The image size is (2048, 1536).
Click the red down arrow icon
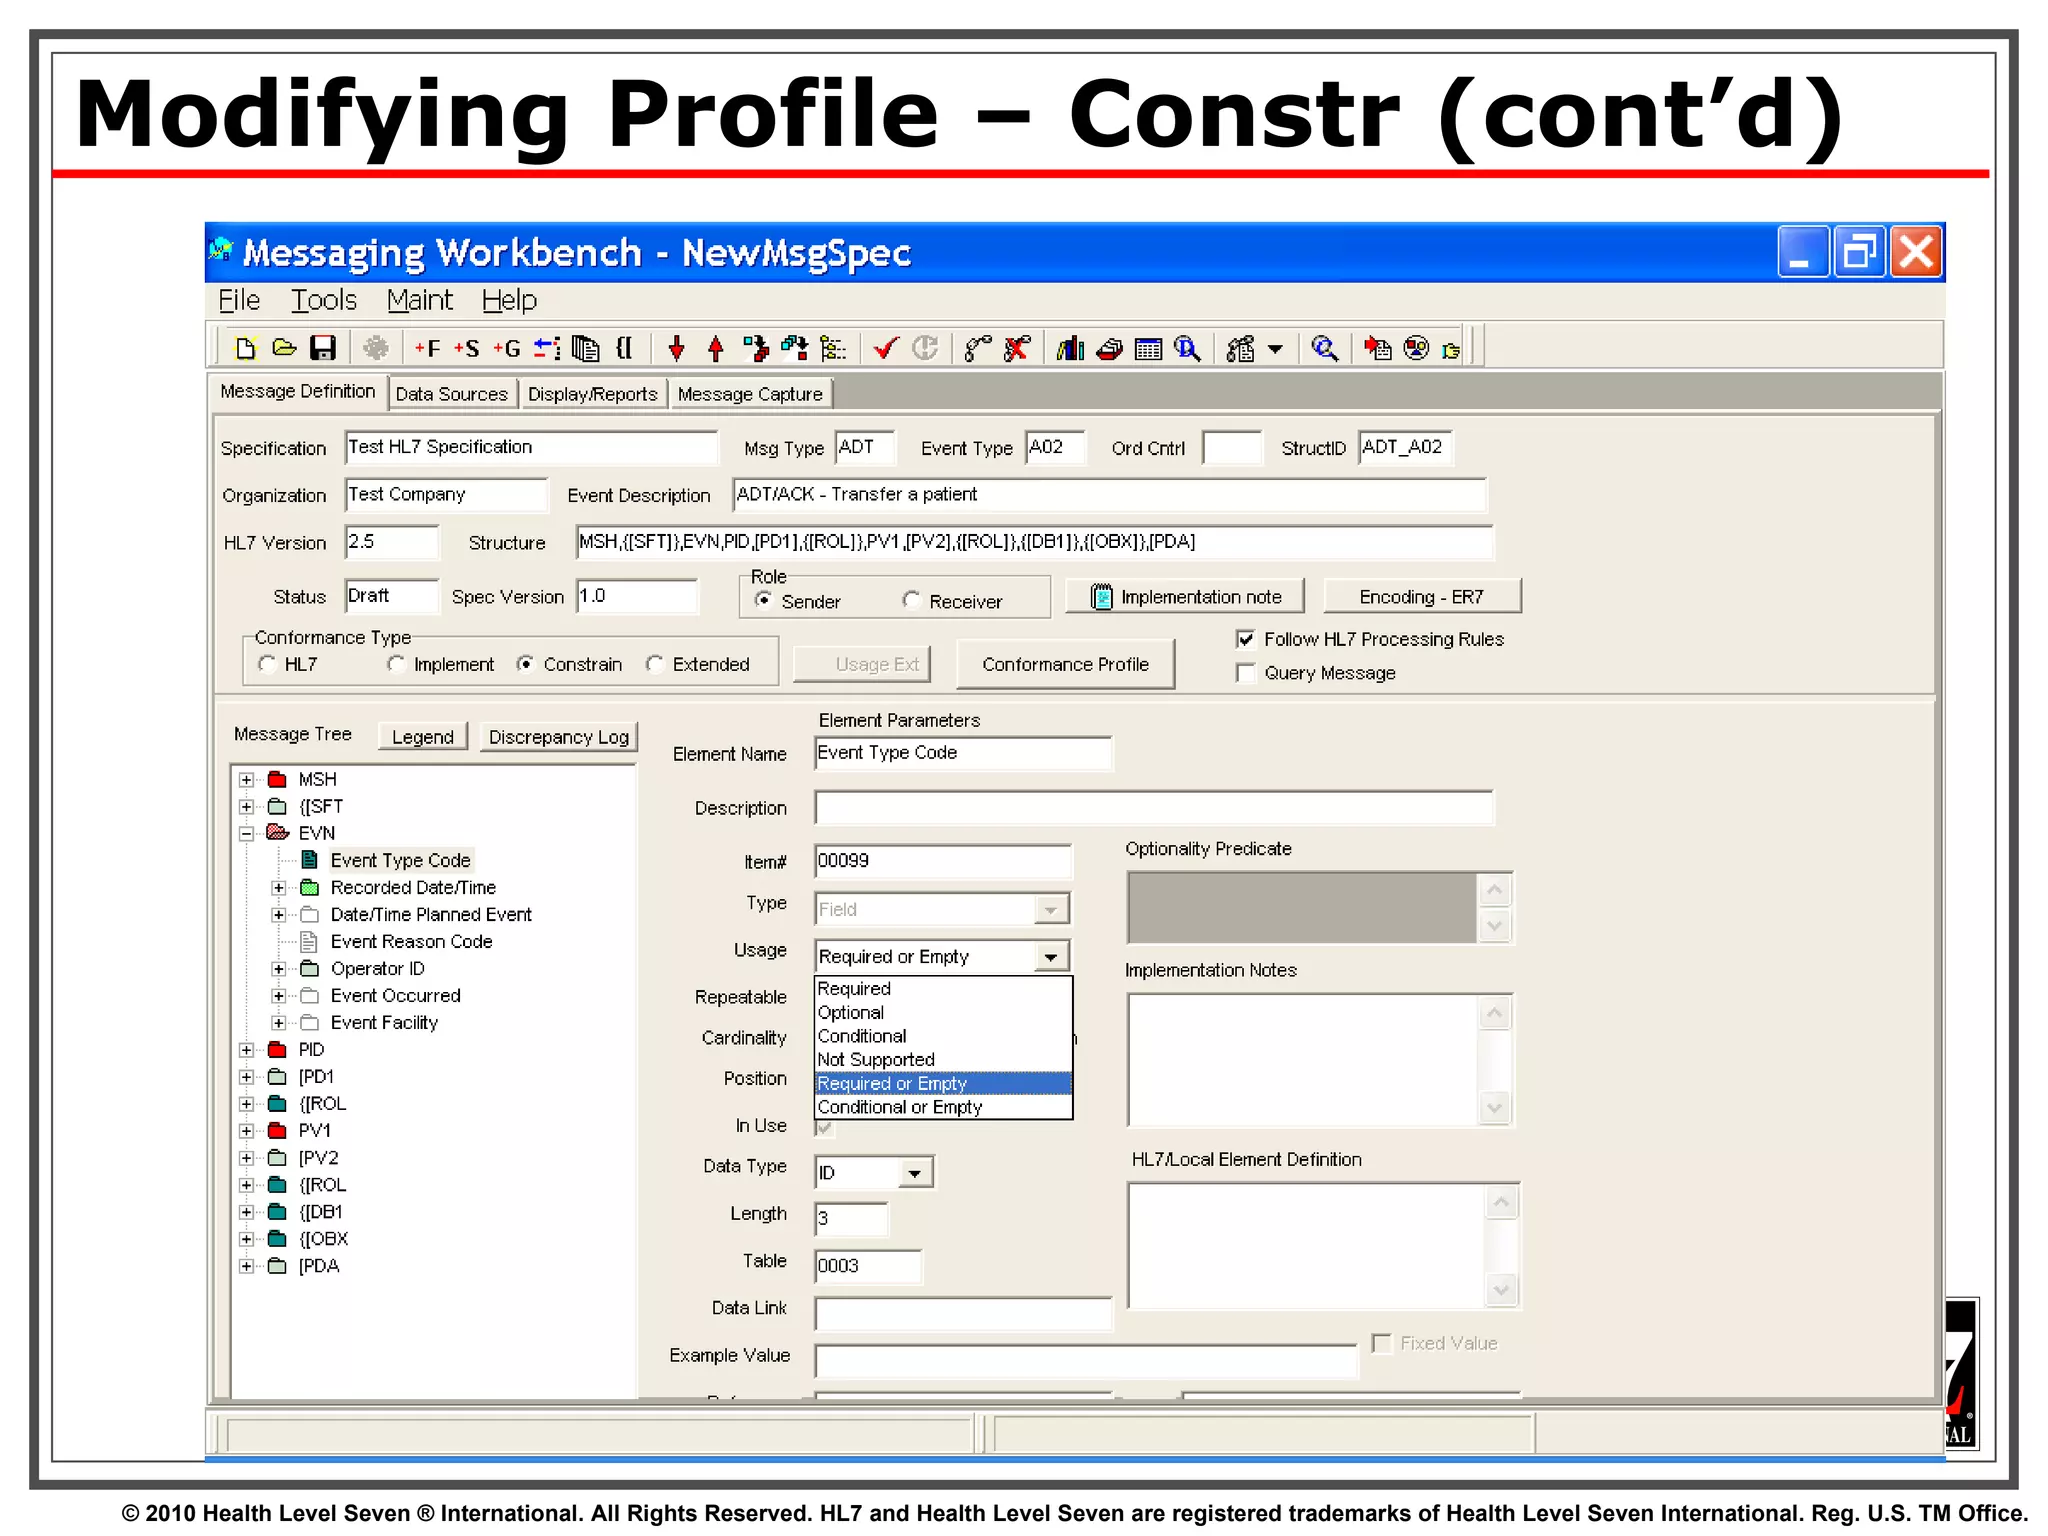(x=677, y=348)
